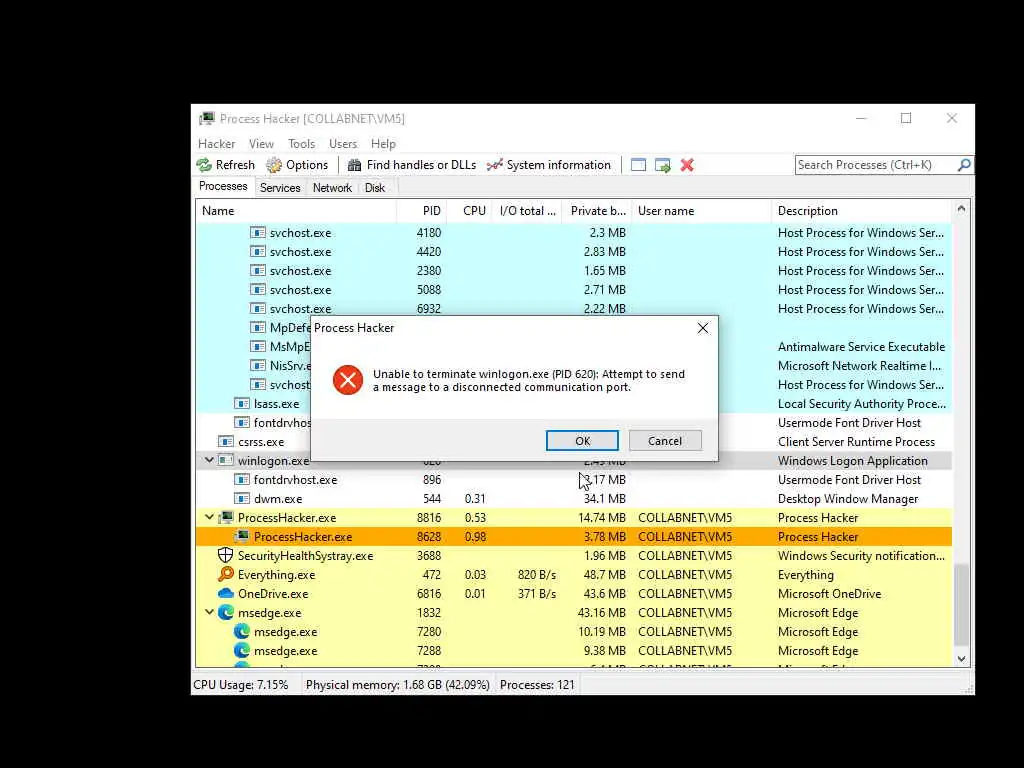This screenshot has width=1024, height=768.
Task: Switch to the Disk tab
Action: 375,188
